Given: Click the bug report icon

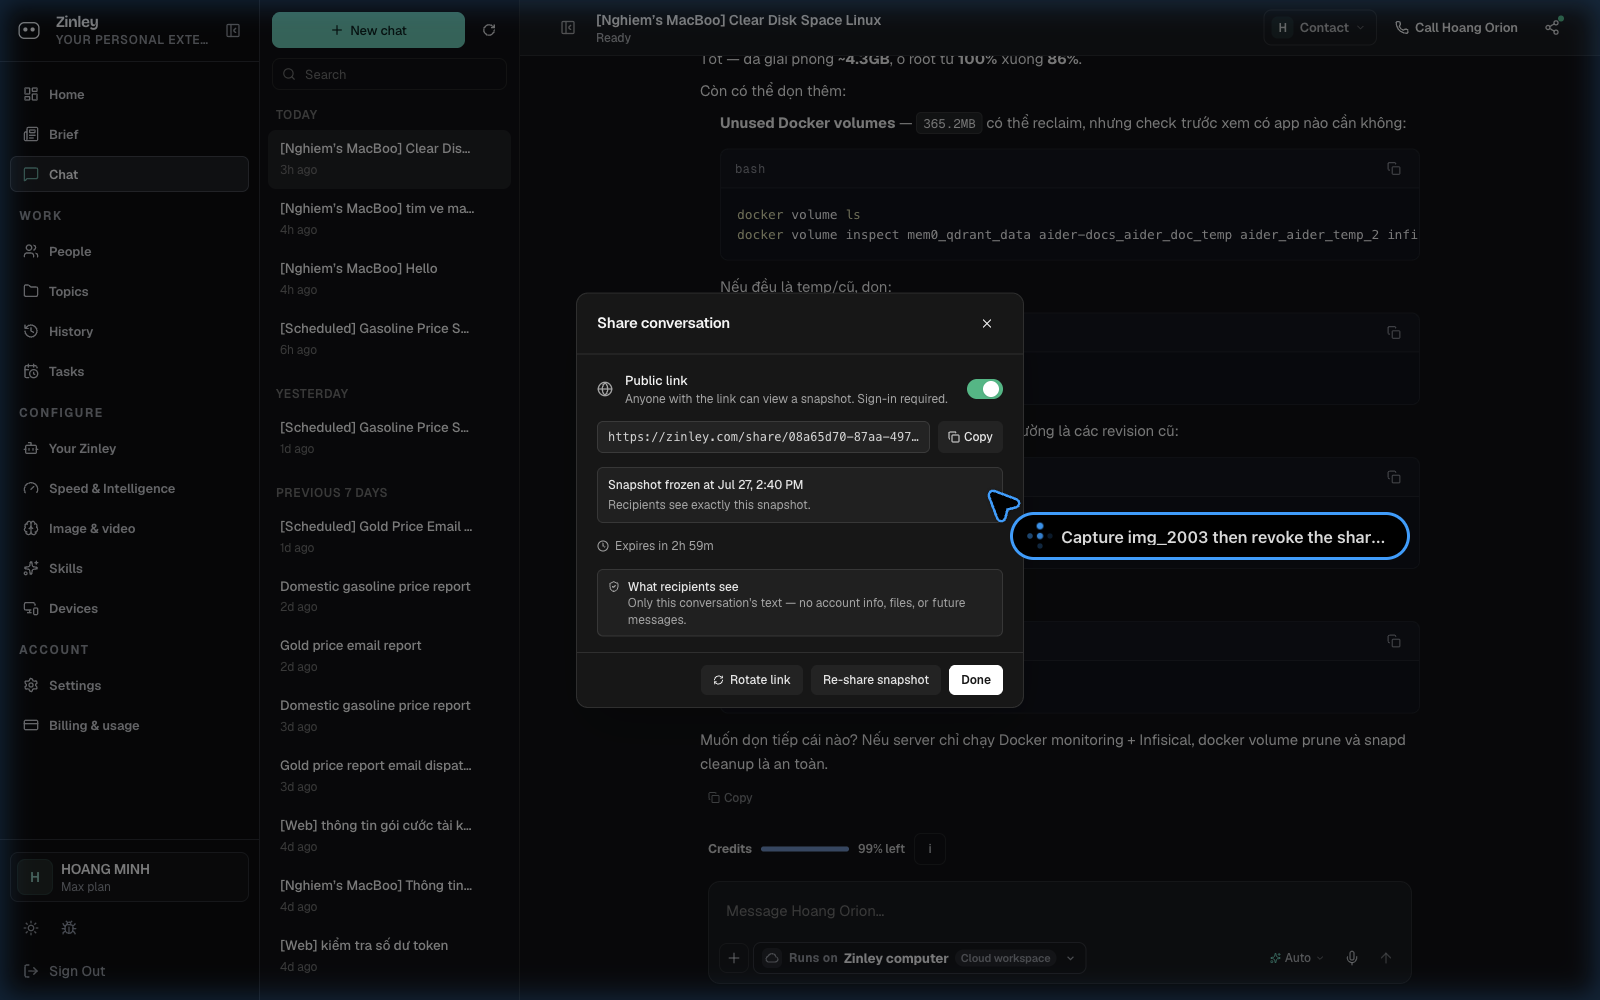Looking at the screenshot, I should [x=69, y=928].
